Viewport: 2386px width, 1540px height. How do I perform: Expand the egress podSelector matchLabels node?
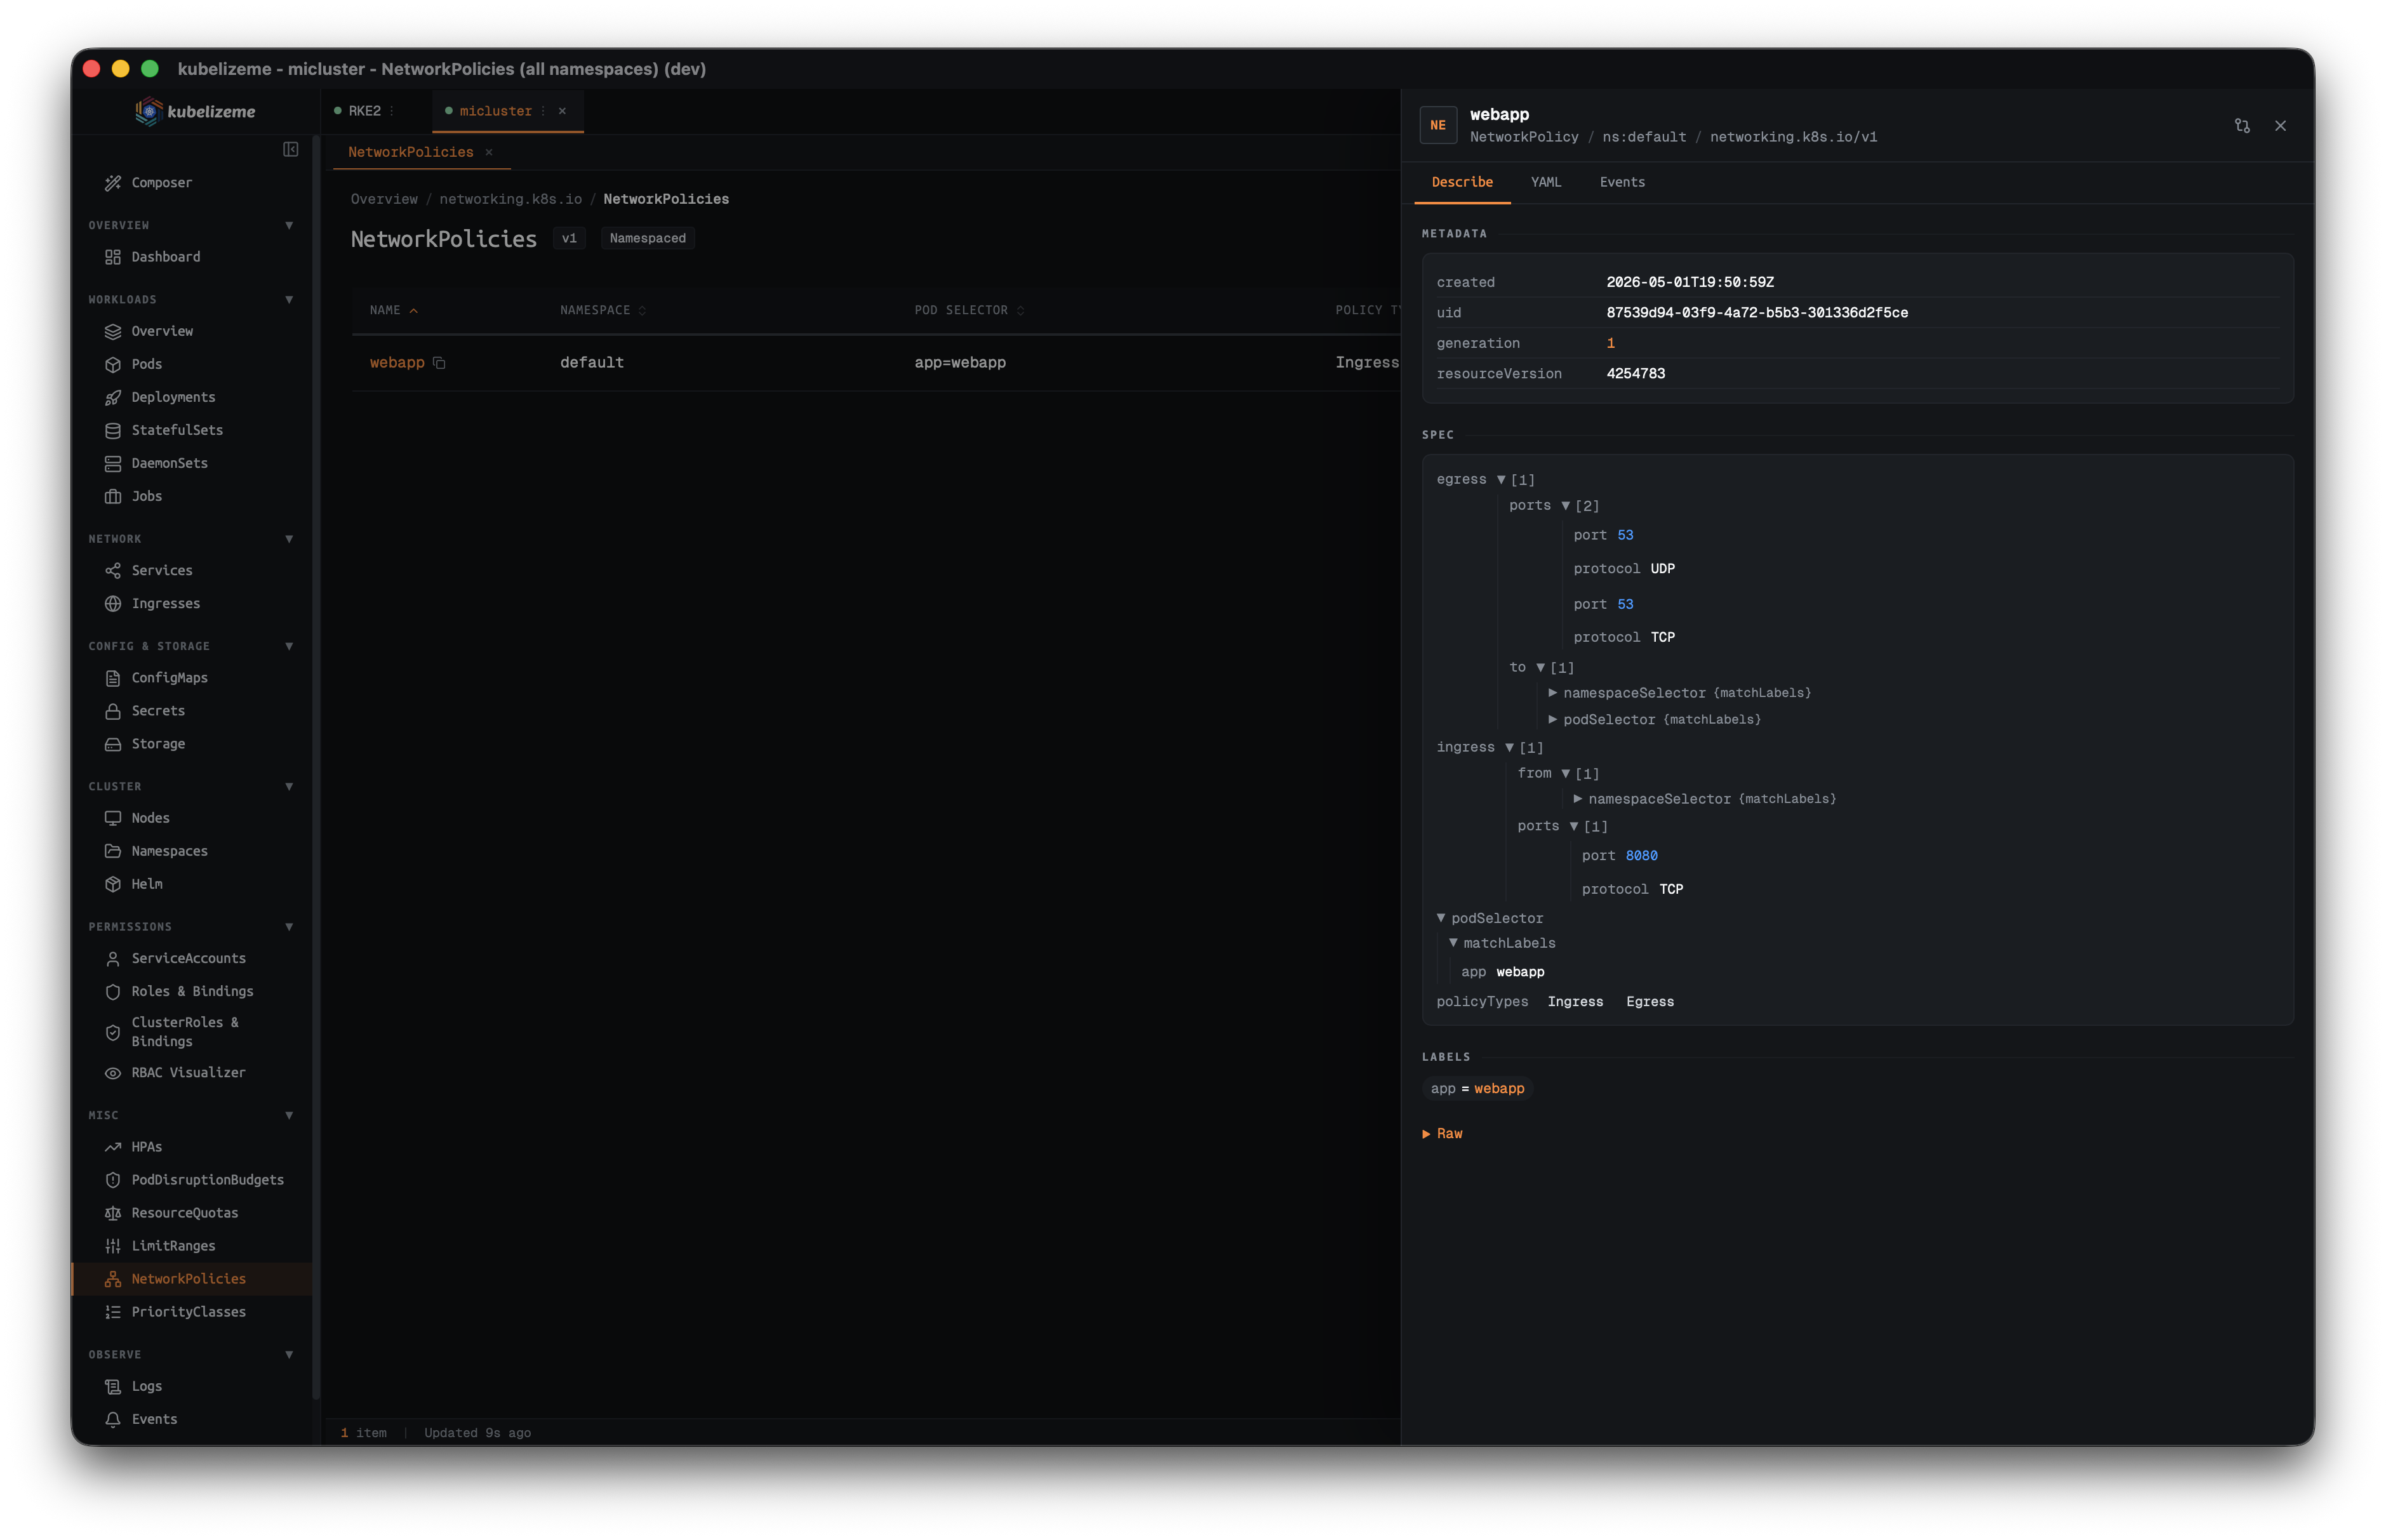coord(1553,720)
